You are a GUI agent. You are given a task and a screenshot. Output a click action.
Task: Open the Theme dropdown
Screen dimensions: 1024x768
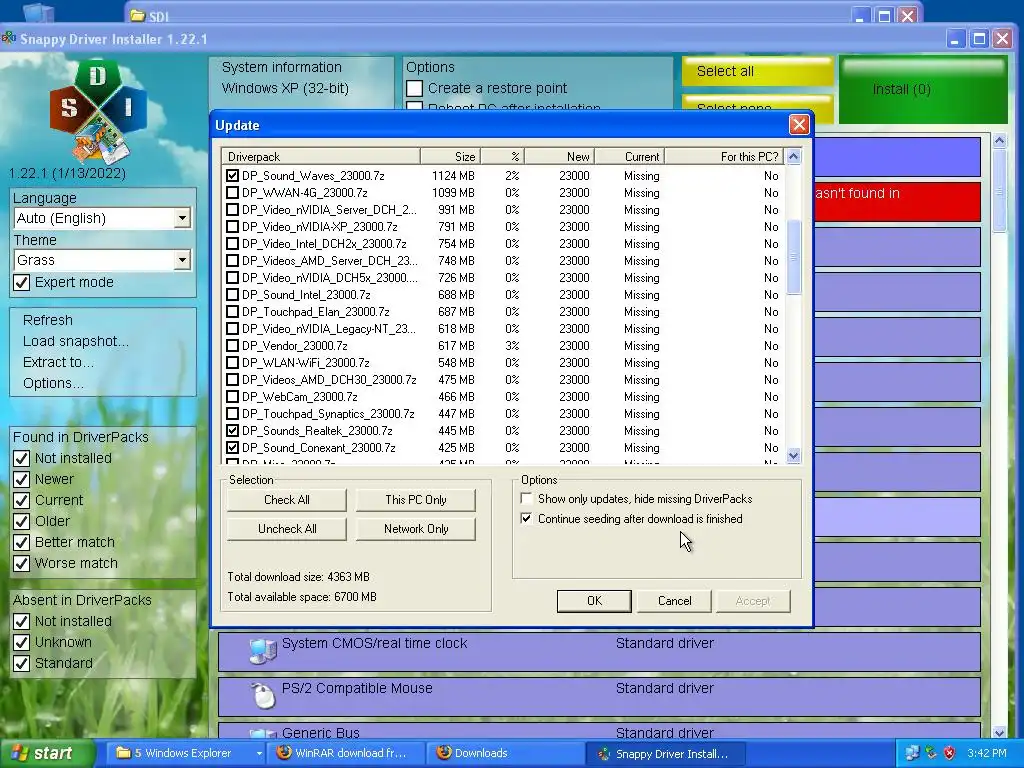point(182,260)
